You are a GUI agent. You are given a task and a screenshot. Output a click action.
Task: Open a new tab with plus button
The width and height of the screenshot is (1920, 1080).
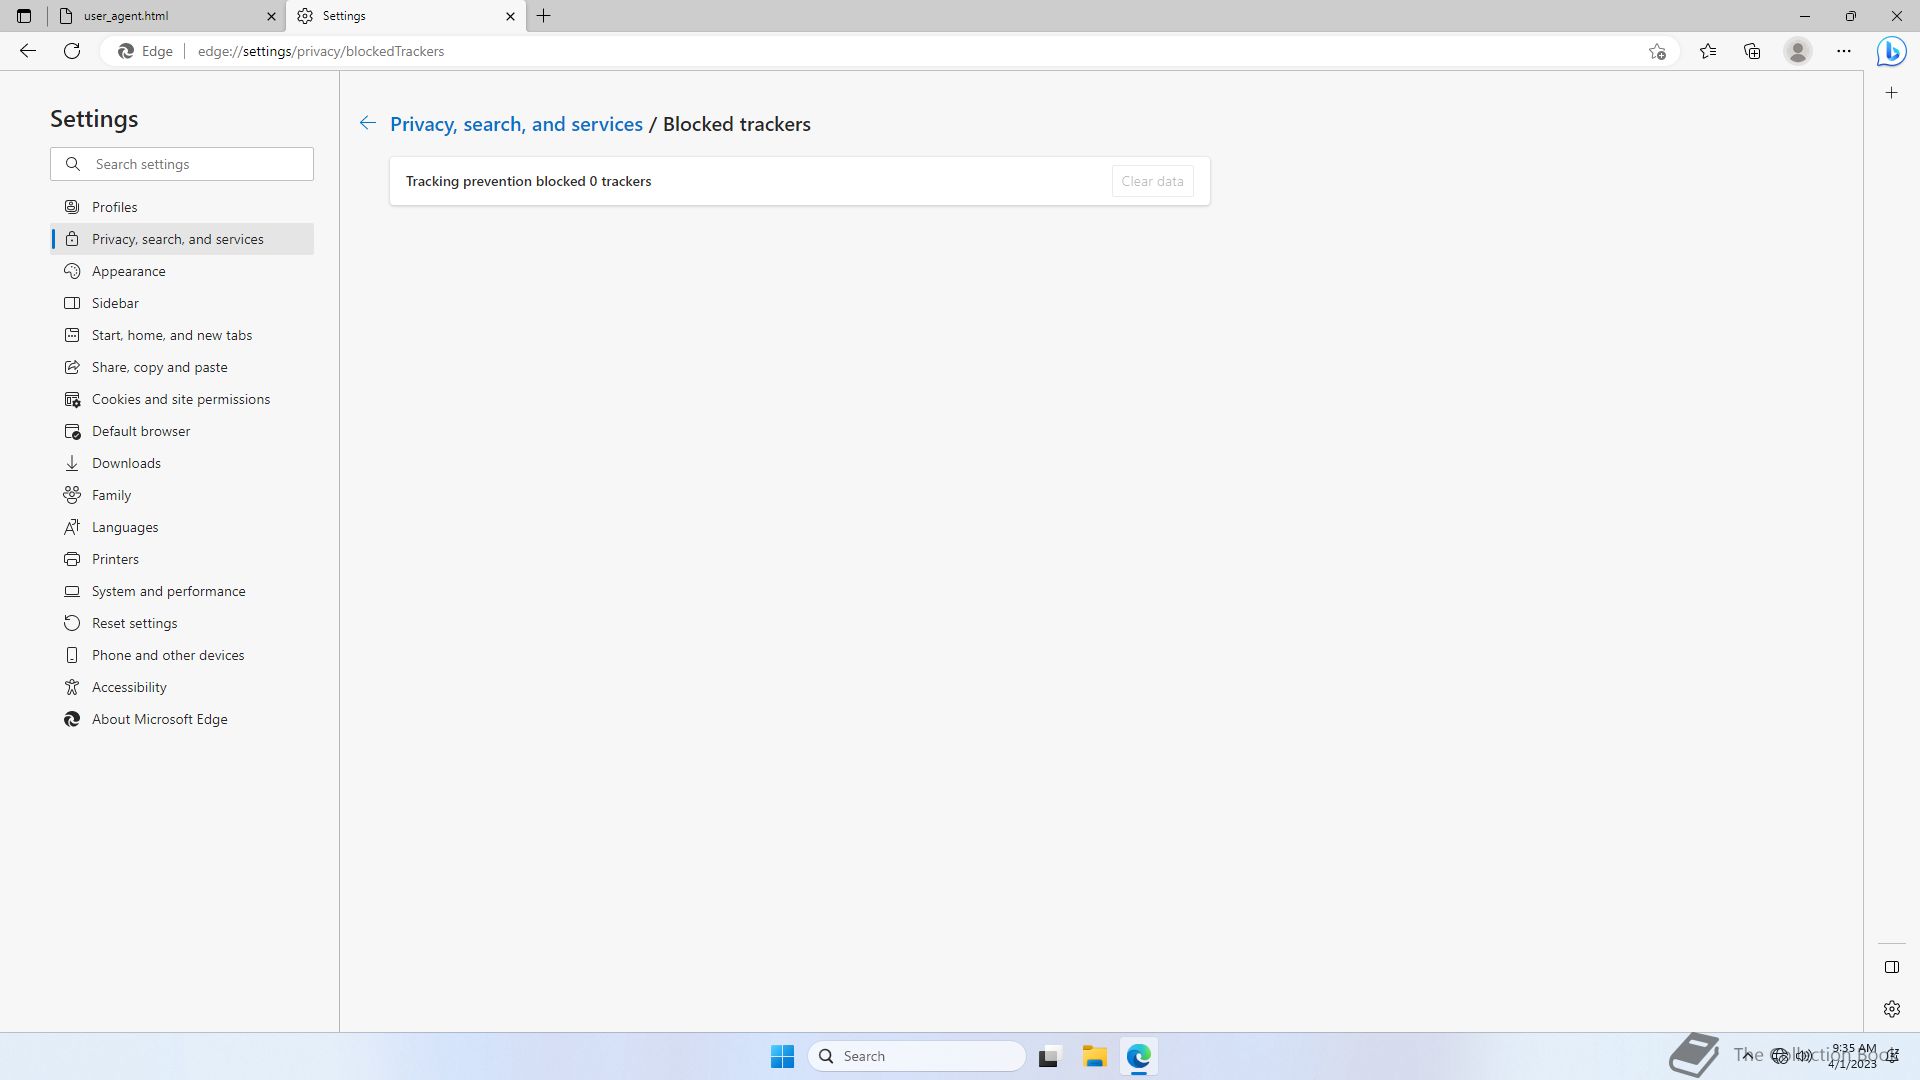coord(544,16)
